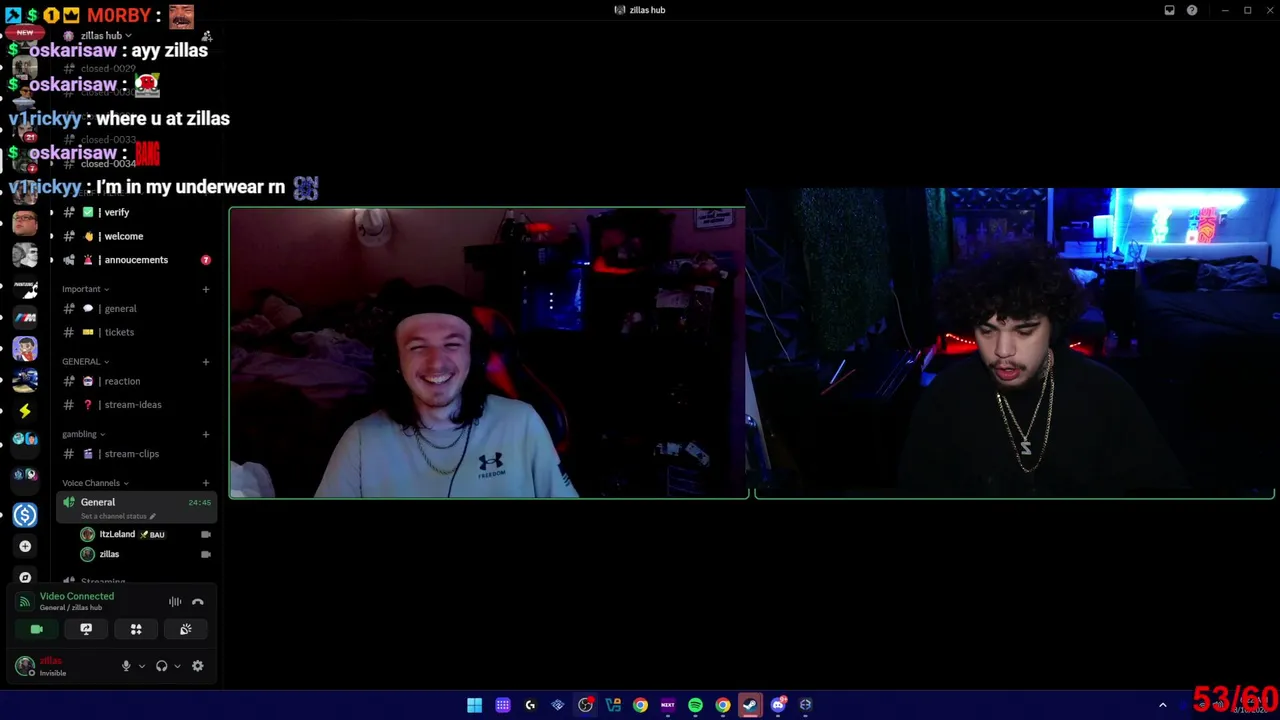Open the stream-ideas channel
Image resolution: width=1280 pixels, height=720 pixels.
point(136,405)
